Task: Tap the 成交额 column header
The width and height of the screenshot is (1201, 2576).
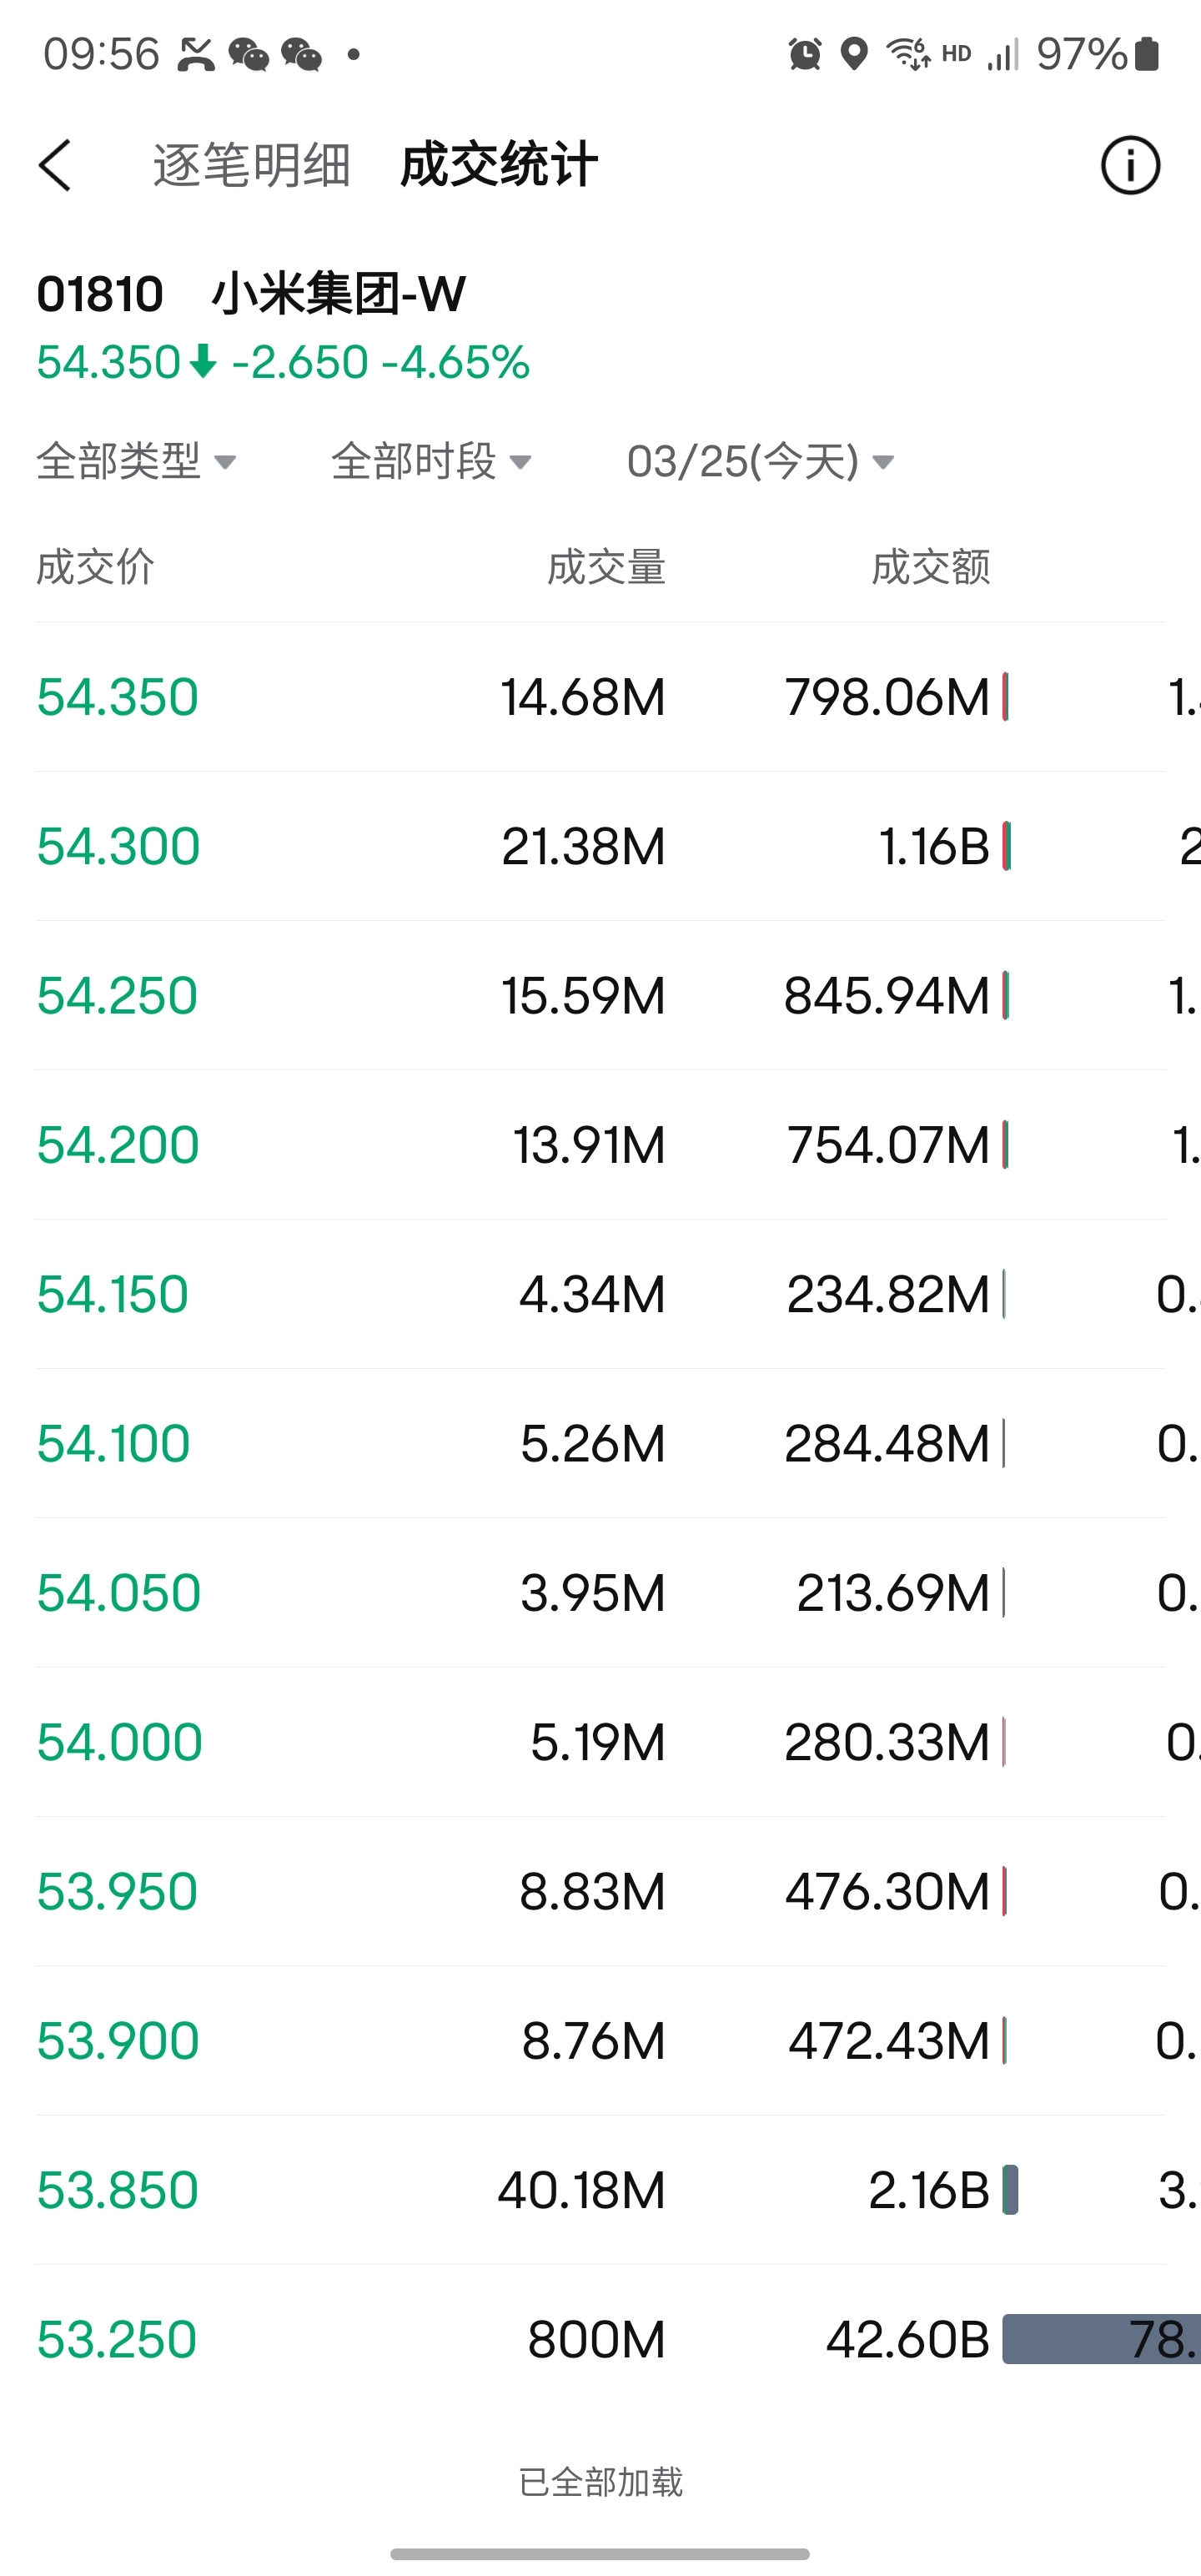Action: [x=930, y=567]
